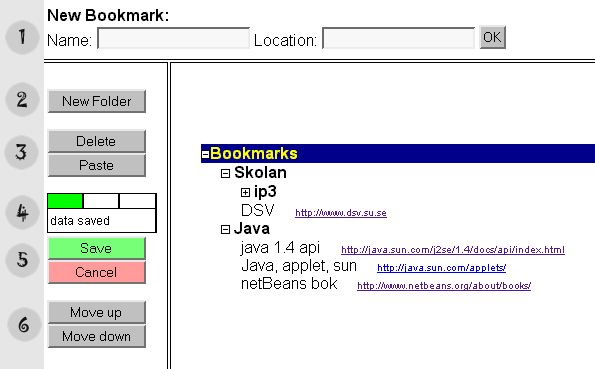Viewport: 595px width, 369px height.
Task: Select the Java folder label
Action: point(252,229)
